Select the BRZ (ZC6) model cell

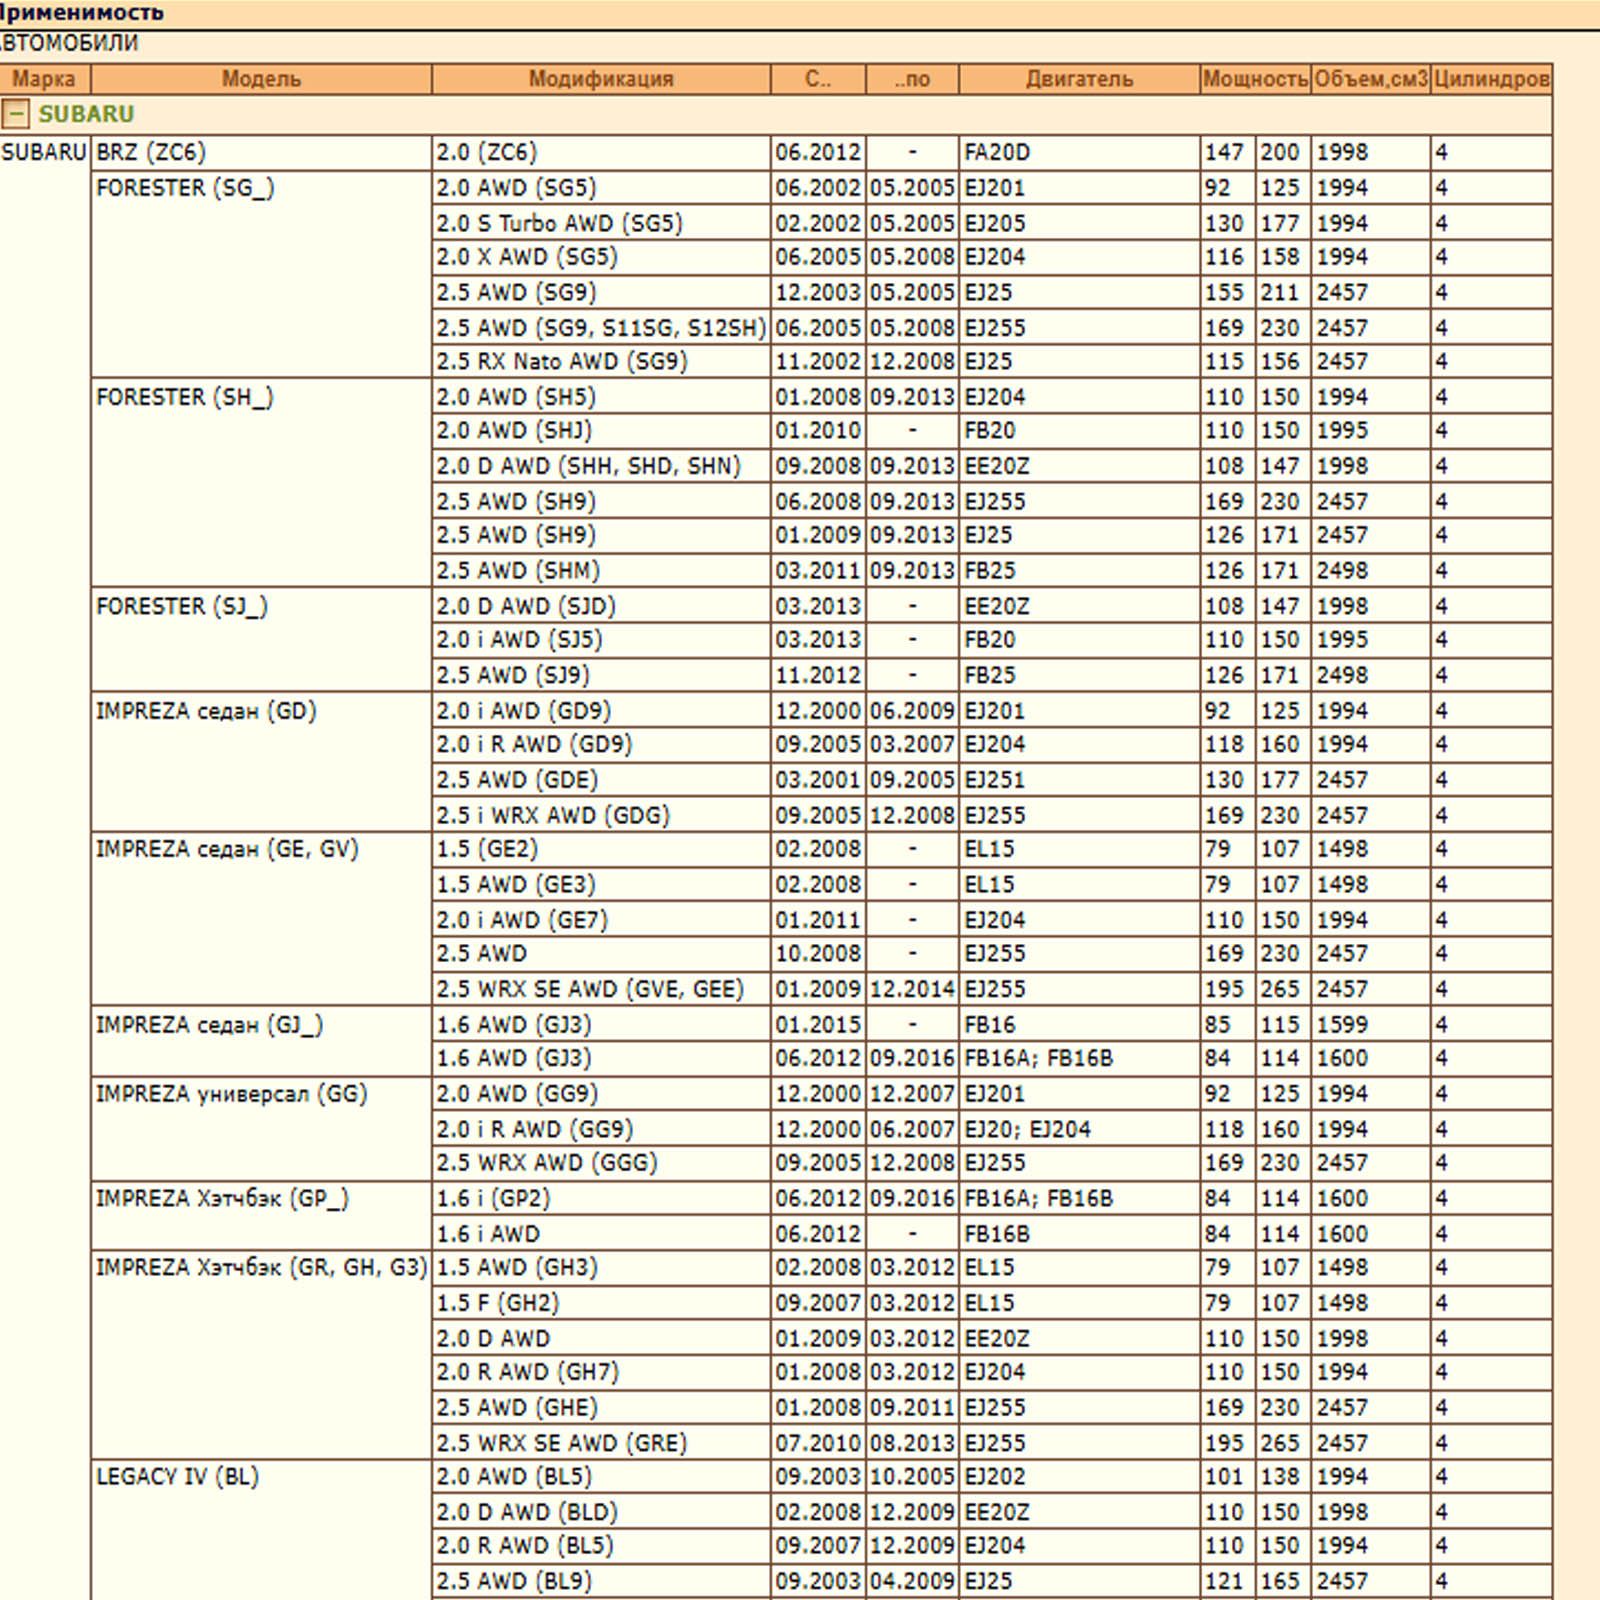point(151,153)
